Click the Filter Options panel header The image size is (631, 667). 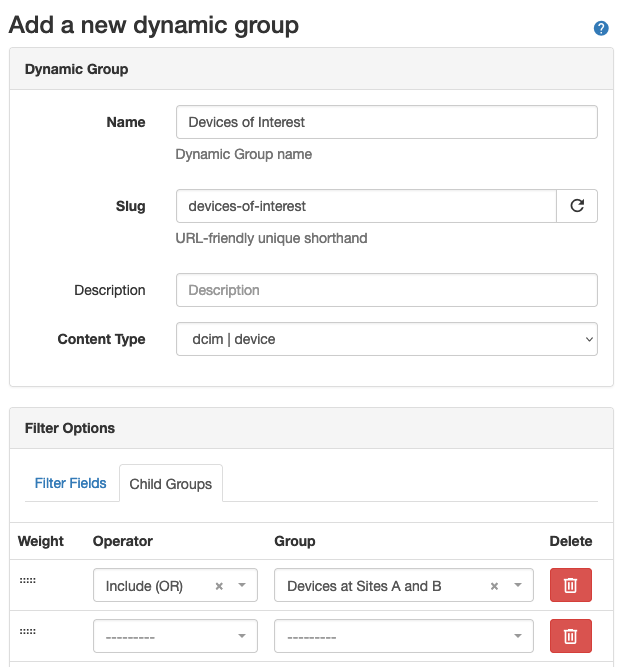pos(70,428)
